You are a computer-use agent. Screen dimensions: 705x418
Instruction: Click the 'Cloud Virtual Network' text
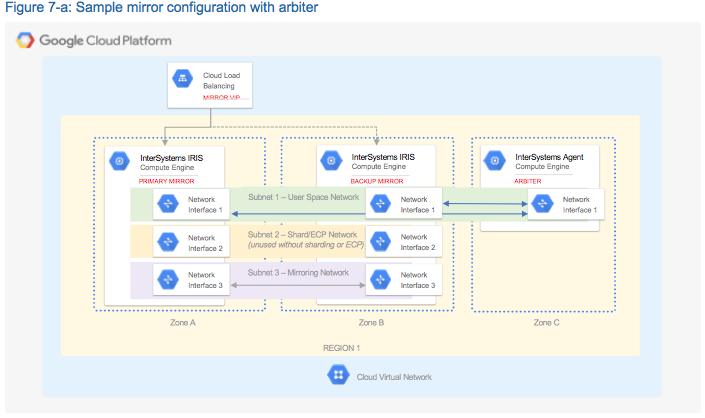point(394,377)
